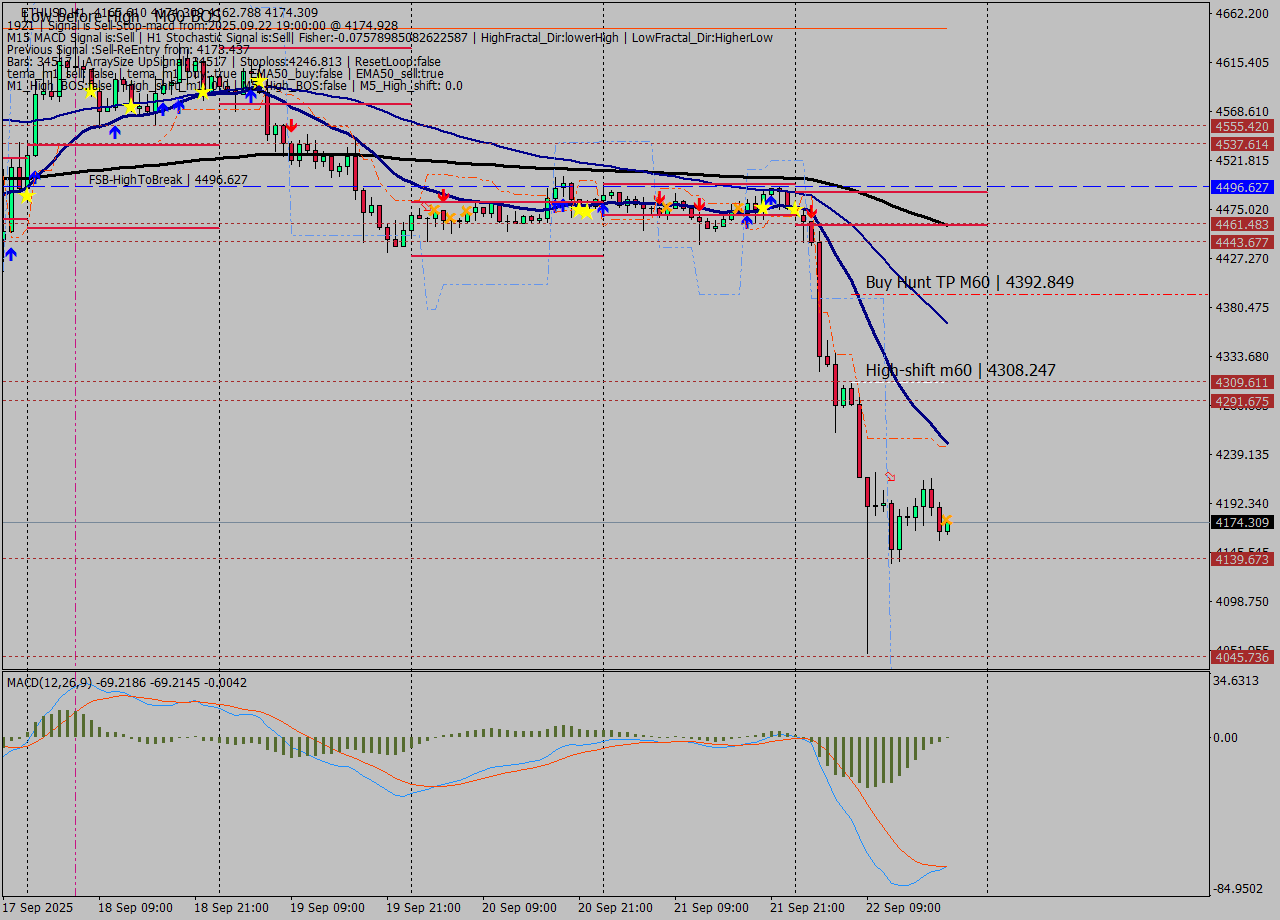The image size is (1280, 920).
Task: Click the MACD(12,26,9) indicator label
Action: (50, 682)
